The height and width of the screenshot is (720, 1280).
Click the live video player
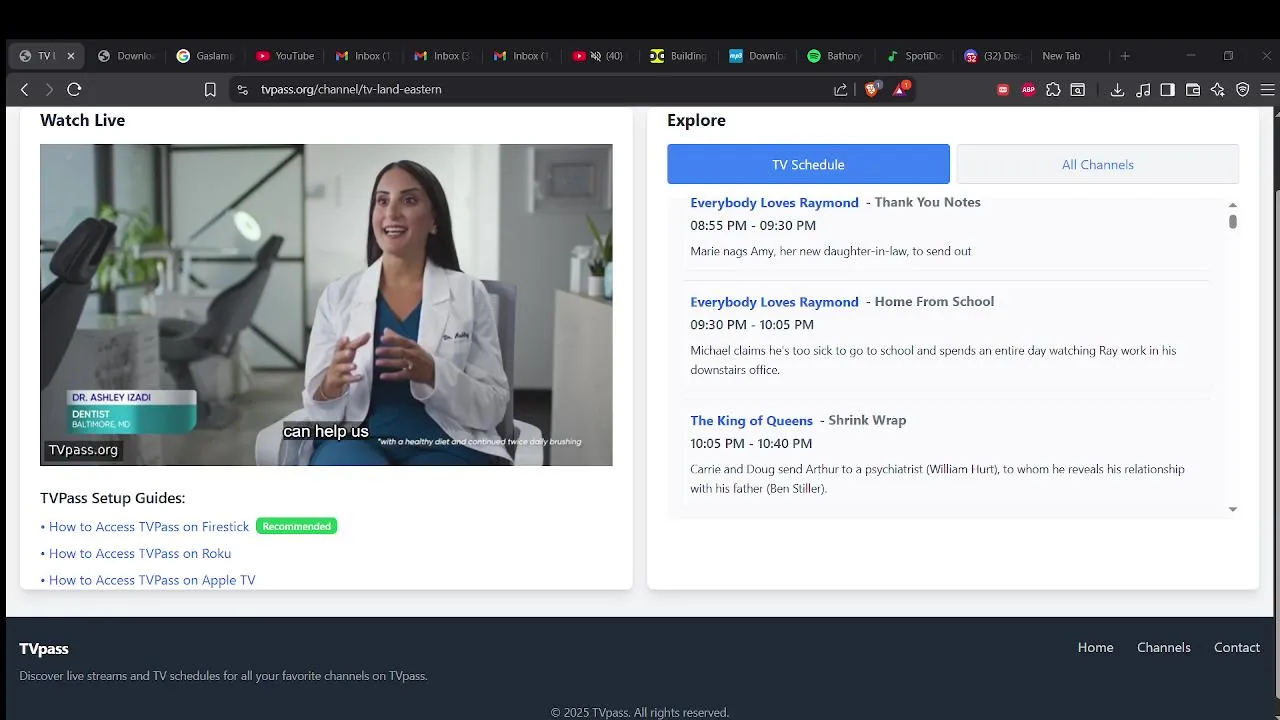click(326, 305)
